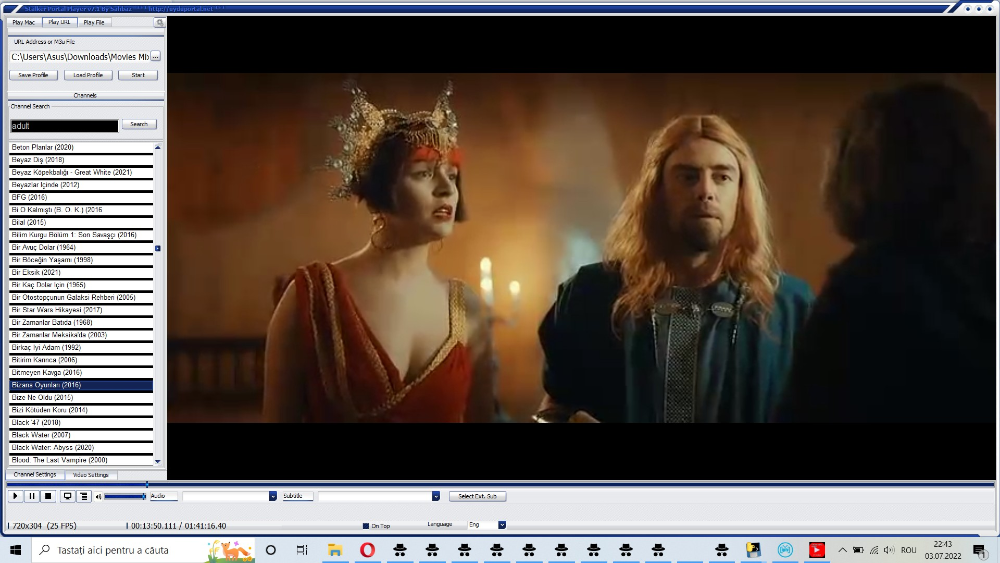This screenshot has height=563, width=1000.
Task: Mute audio via the speaker icon
Action: [x=98, y=497]
